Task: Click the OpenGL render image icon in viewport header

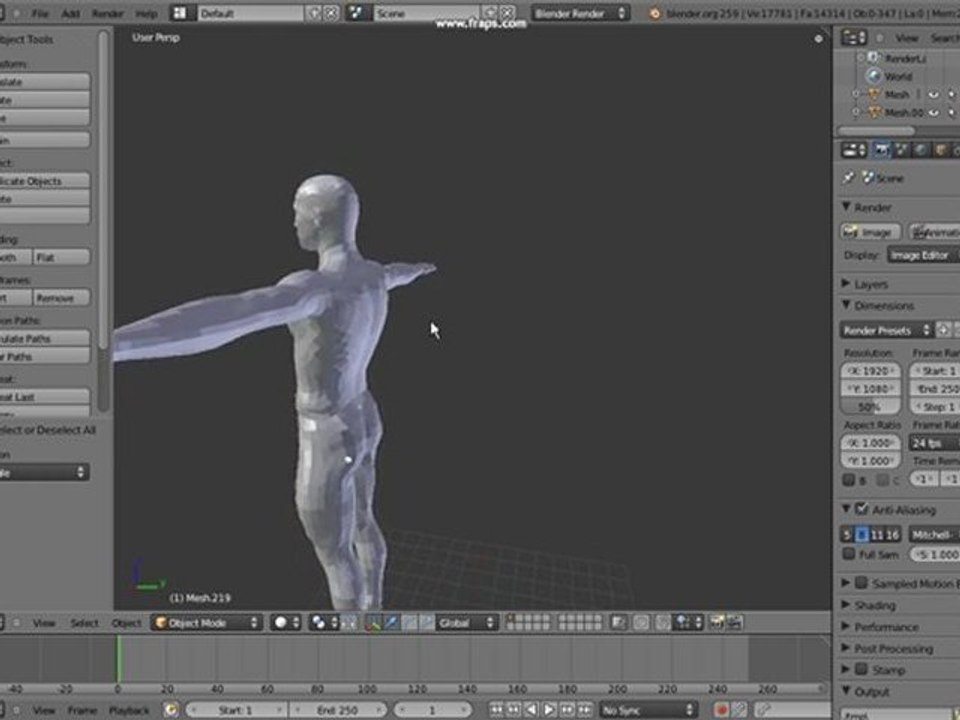Action: (x=717, y=623)
